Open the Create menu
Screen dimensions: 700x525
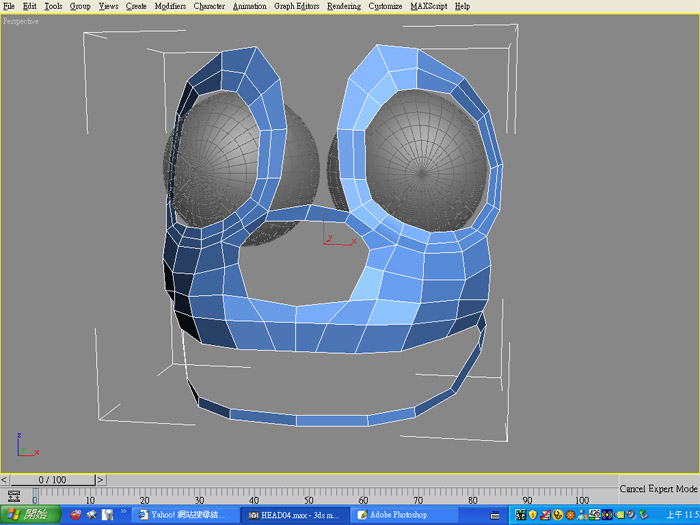pos(136,6)
